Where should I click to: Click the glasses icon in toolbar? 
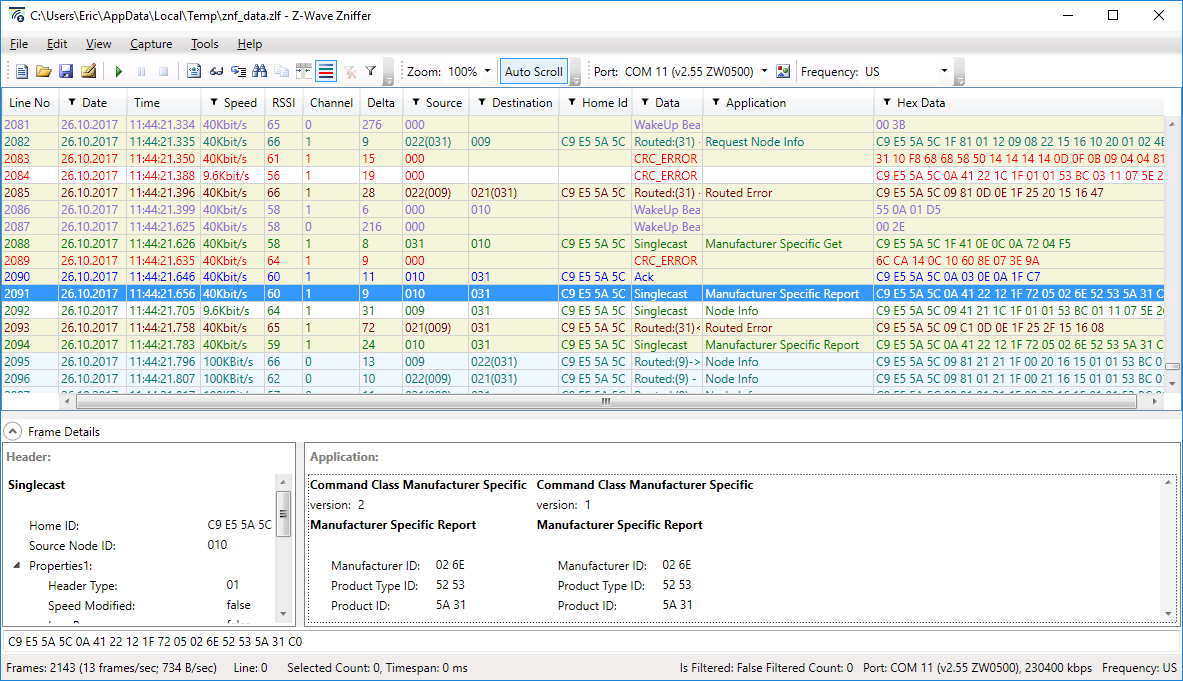(x=216, y=72)
